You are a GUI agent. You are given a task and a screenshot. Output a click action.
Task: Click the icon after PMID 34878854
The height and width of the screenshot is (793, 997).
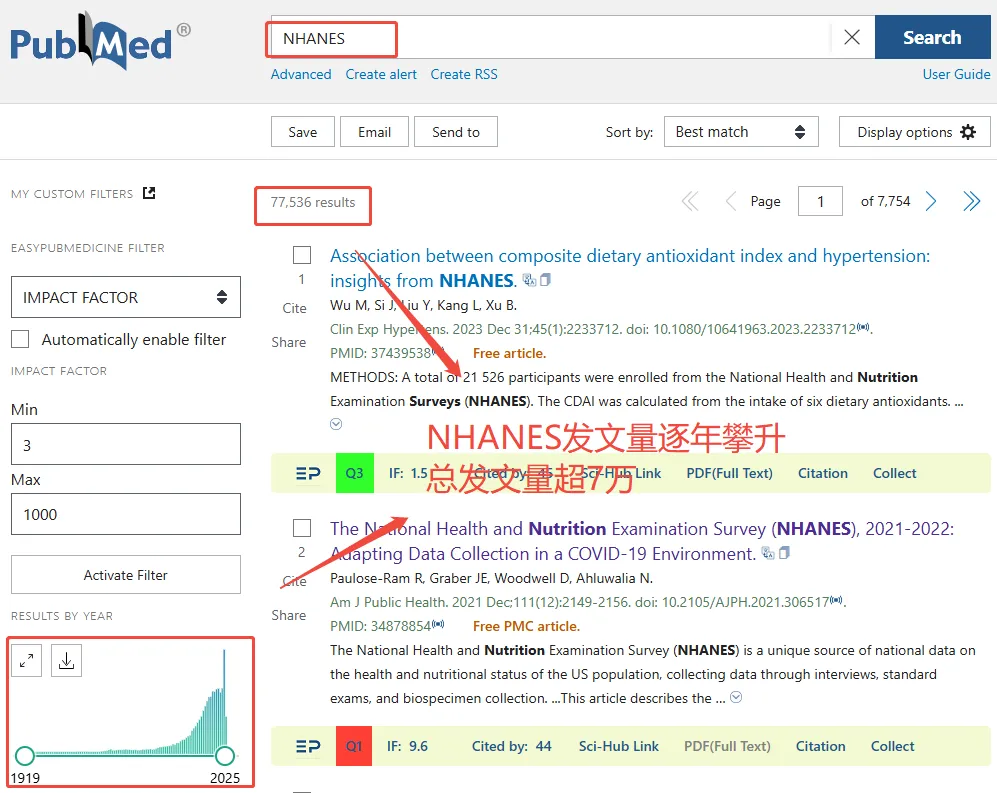[438, 624]
